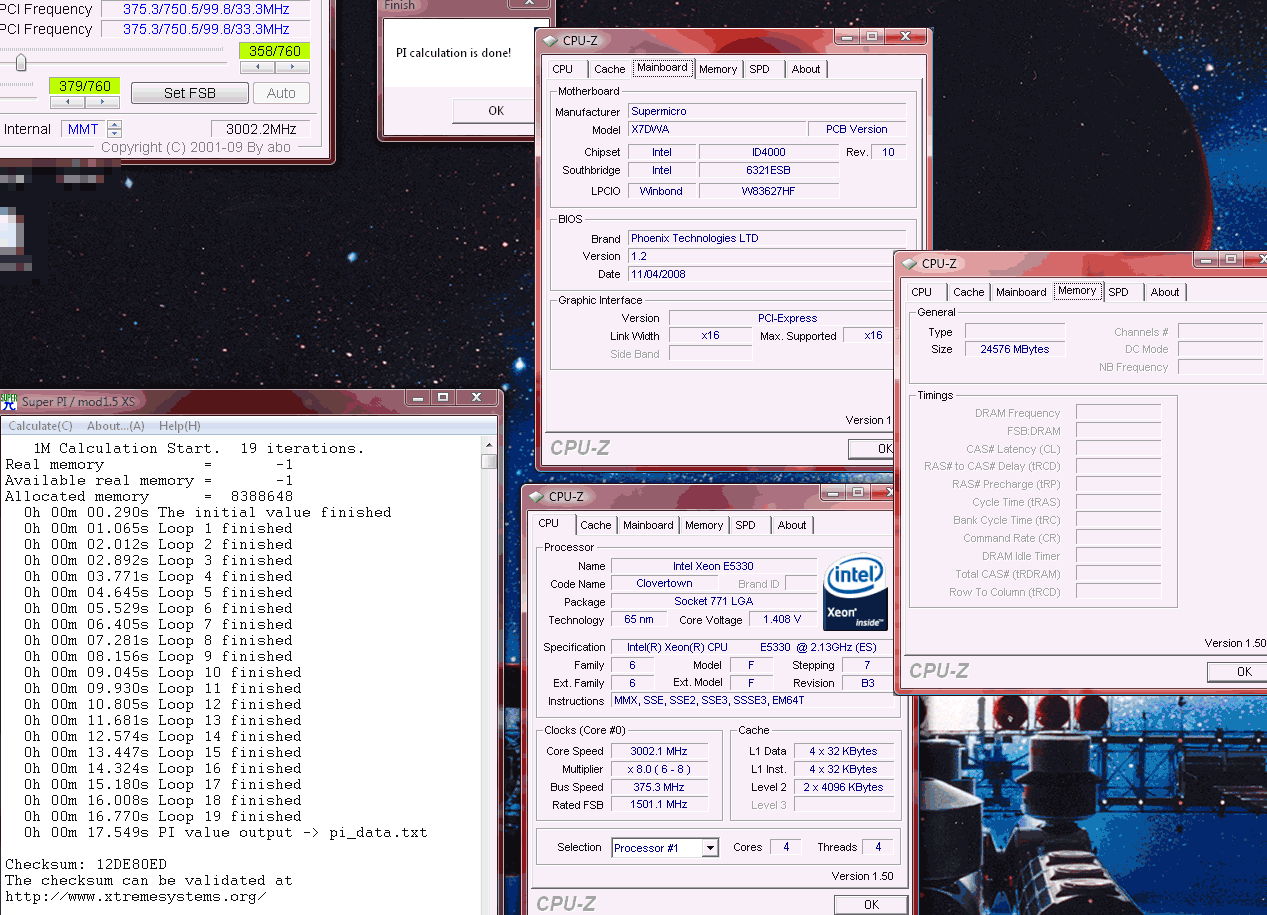Select Mainboard tab in Supermicro mainboard window

[x=662, y=68]
